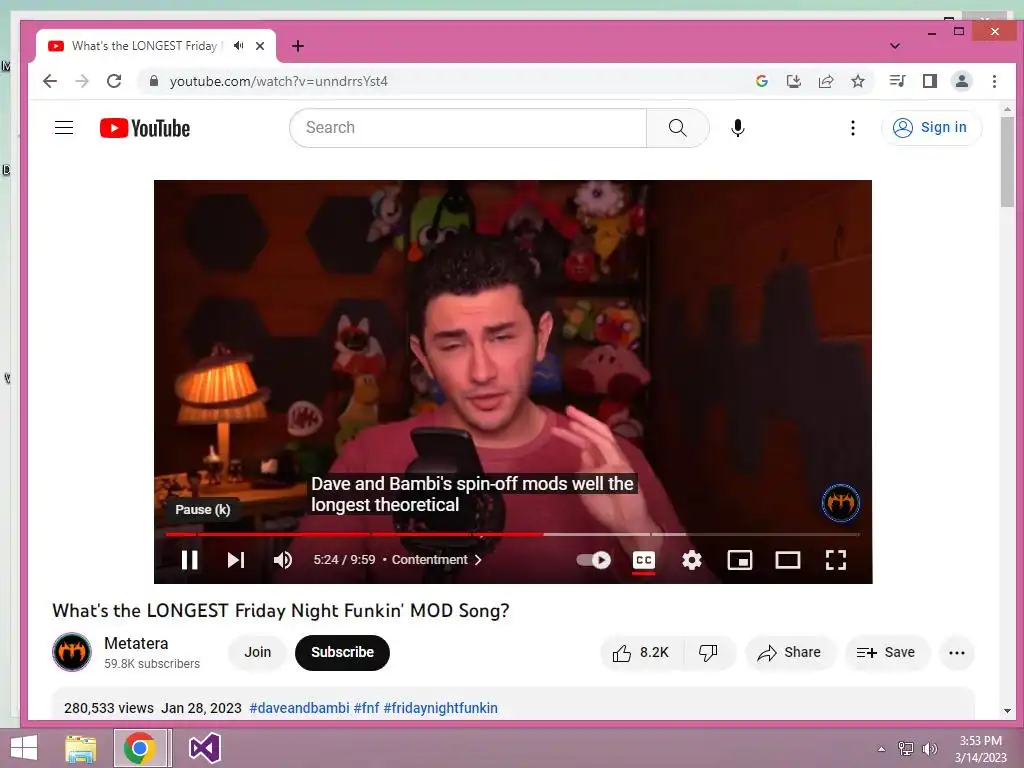The width and height of the screenshot is (1024, 768).
Task: Open the taskbar volume icon
Action: pyautogui.click(x=929, y=749)
